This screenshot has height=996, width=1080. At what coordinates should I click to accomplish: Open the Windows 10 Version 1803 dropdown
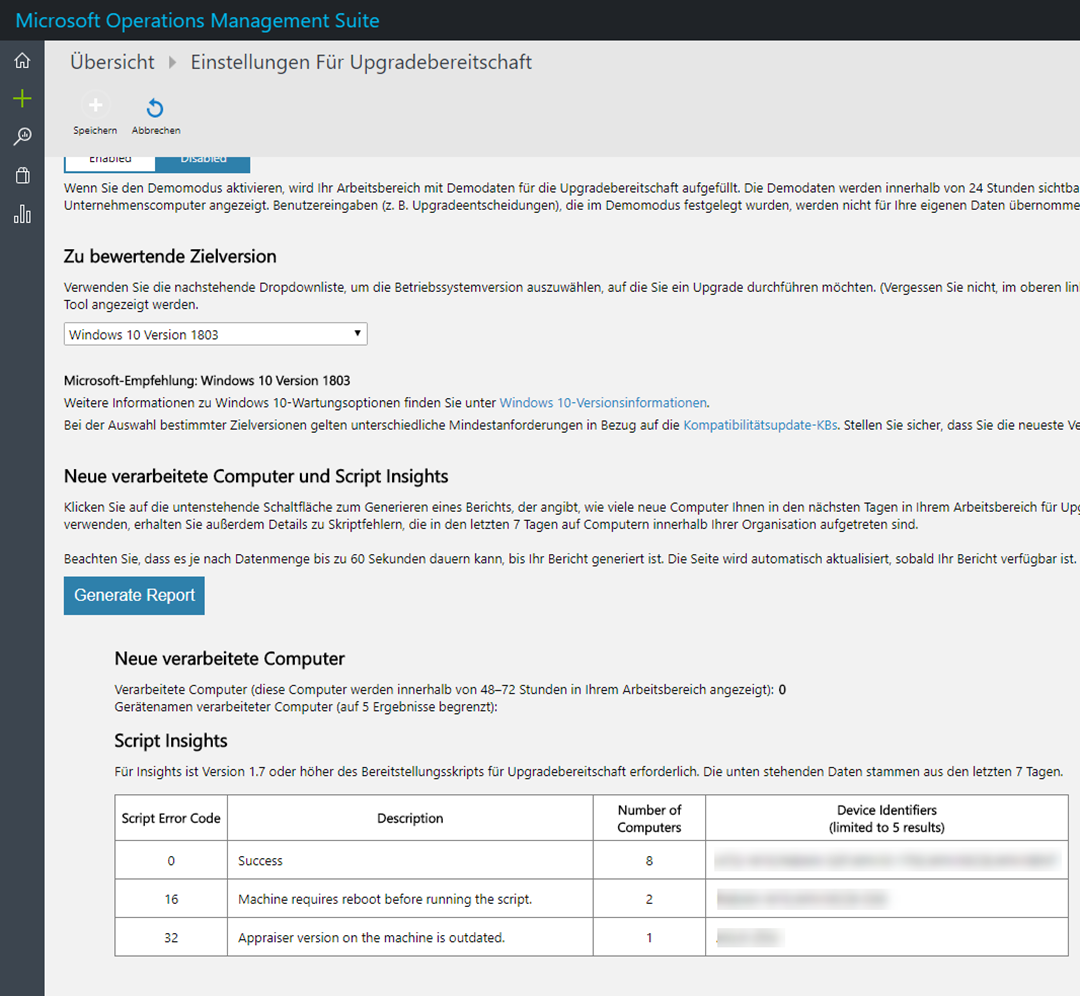[216, 334]
